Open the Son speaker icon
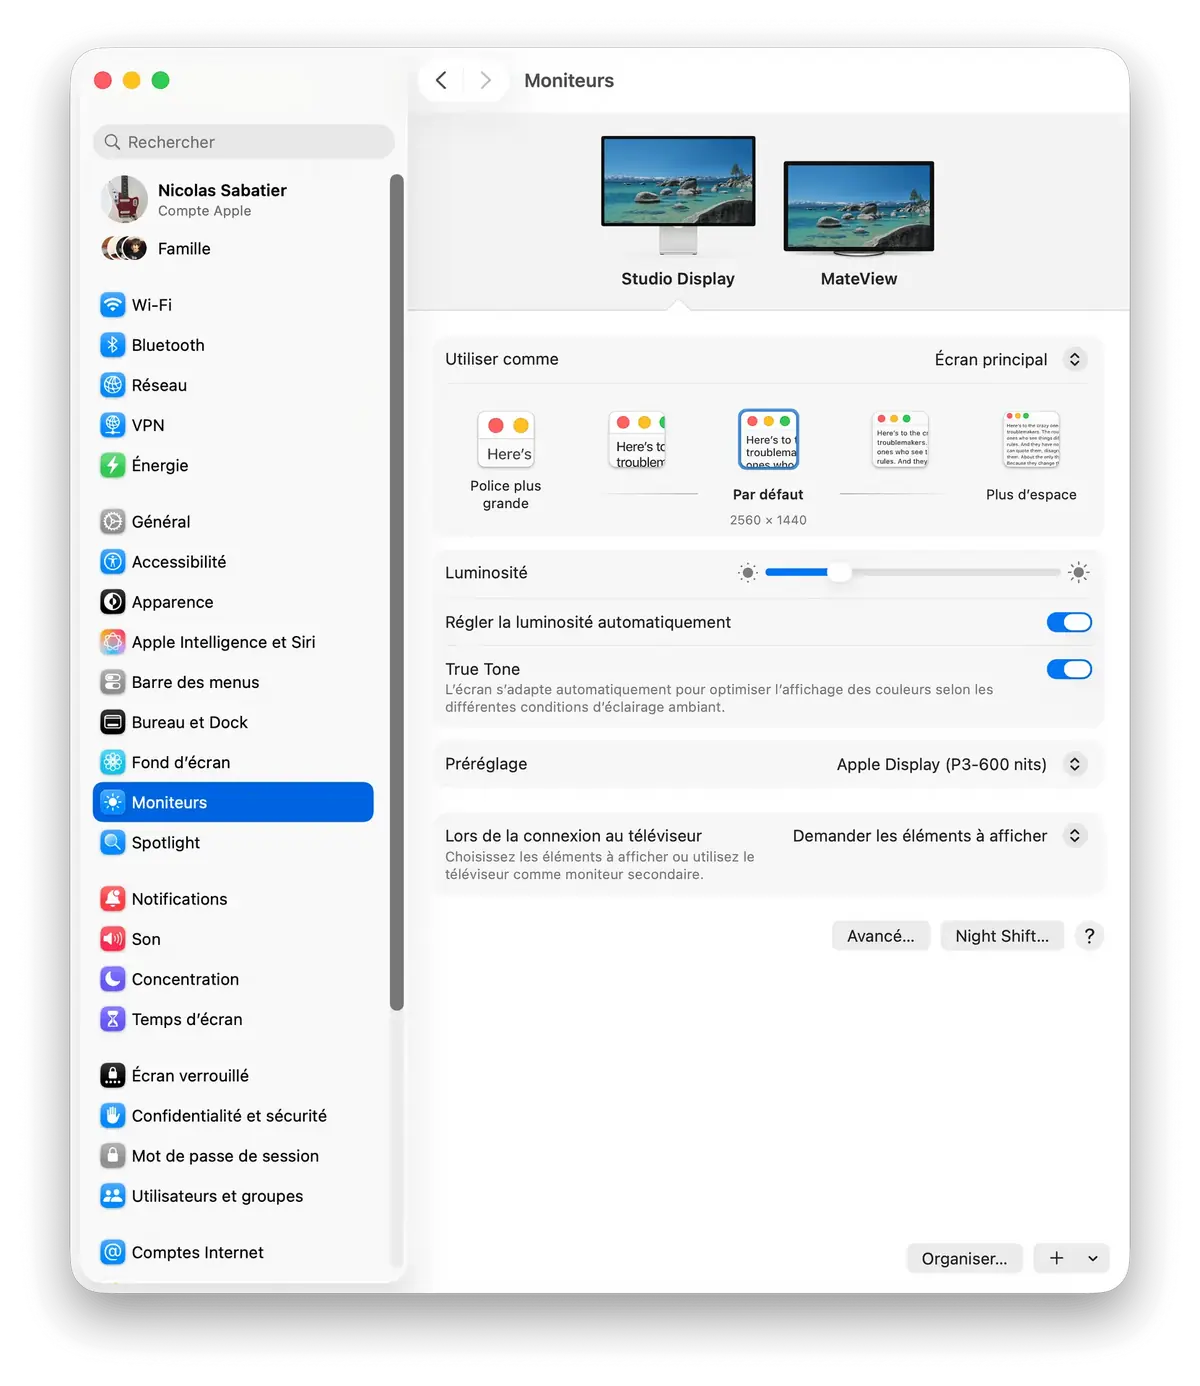The height and width of the screenshot is (1386, 1200). click(x=113, y=939)
